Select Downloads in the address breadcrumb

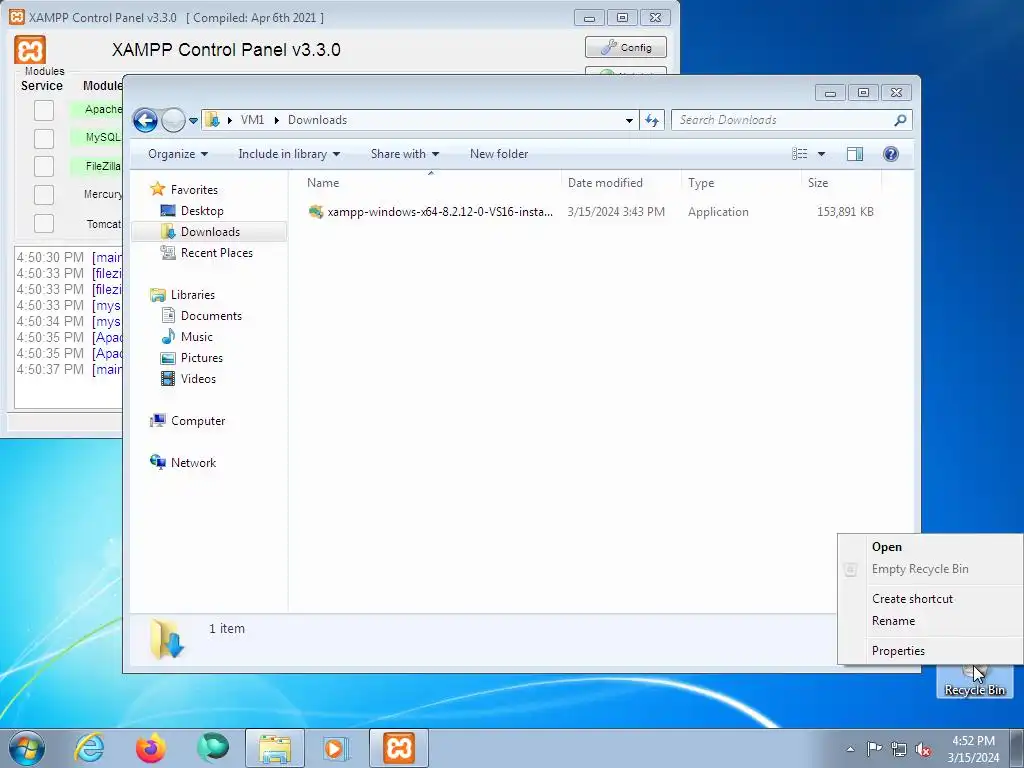317,120
